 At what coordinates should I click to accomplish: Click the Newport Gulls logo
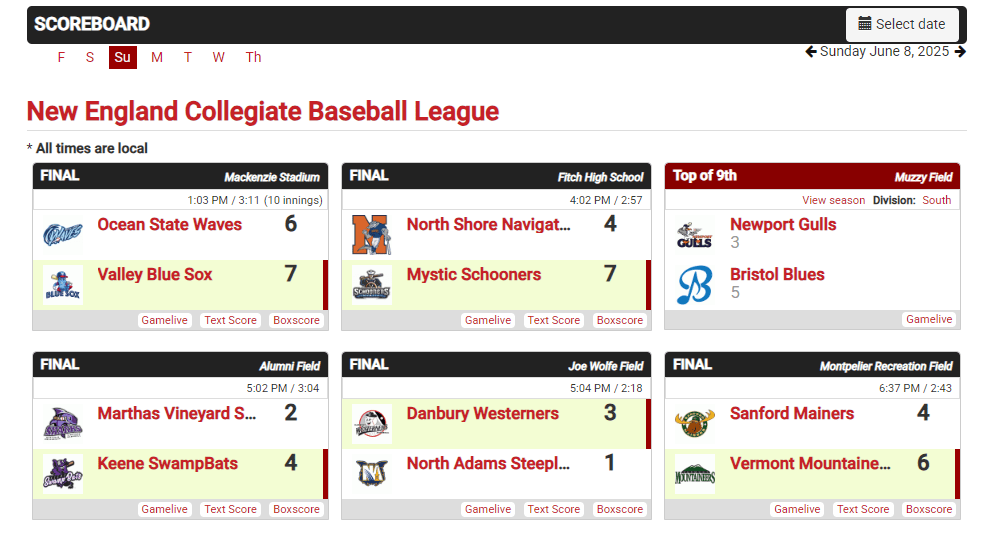coord(694,235)
